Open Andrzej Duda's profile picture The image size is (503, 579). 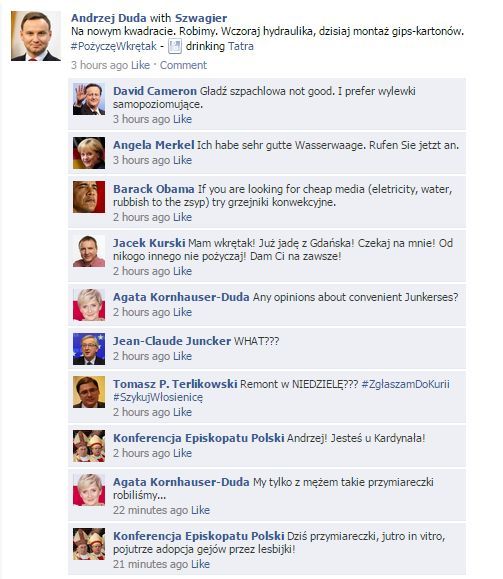(36, 36)
